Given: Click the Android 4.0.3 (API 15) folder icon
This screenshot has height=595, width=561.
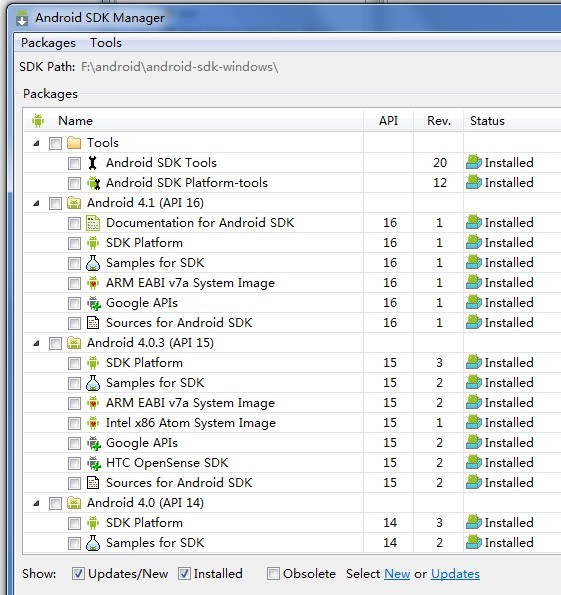Looking at the screenshot, I should (x=74, y=343).
